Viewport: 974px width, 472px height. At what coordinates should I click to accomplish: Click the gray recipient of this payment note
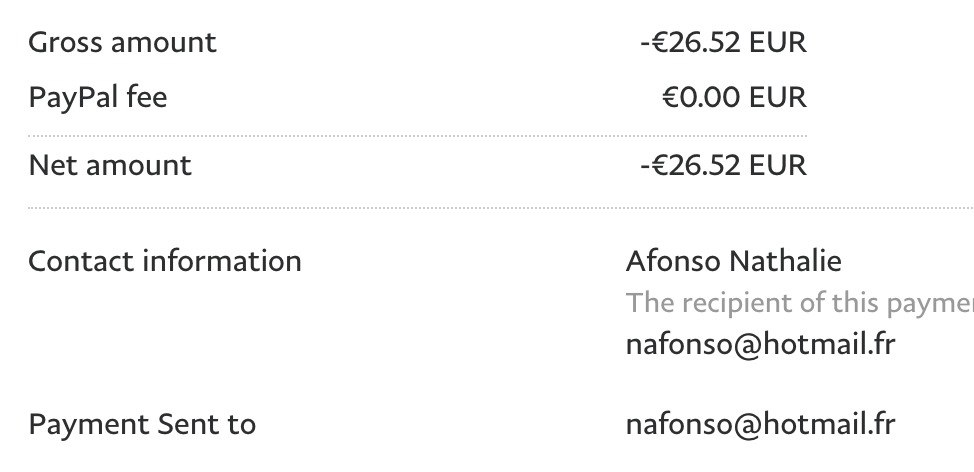[x=799, y=302]
